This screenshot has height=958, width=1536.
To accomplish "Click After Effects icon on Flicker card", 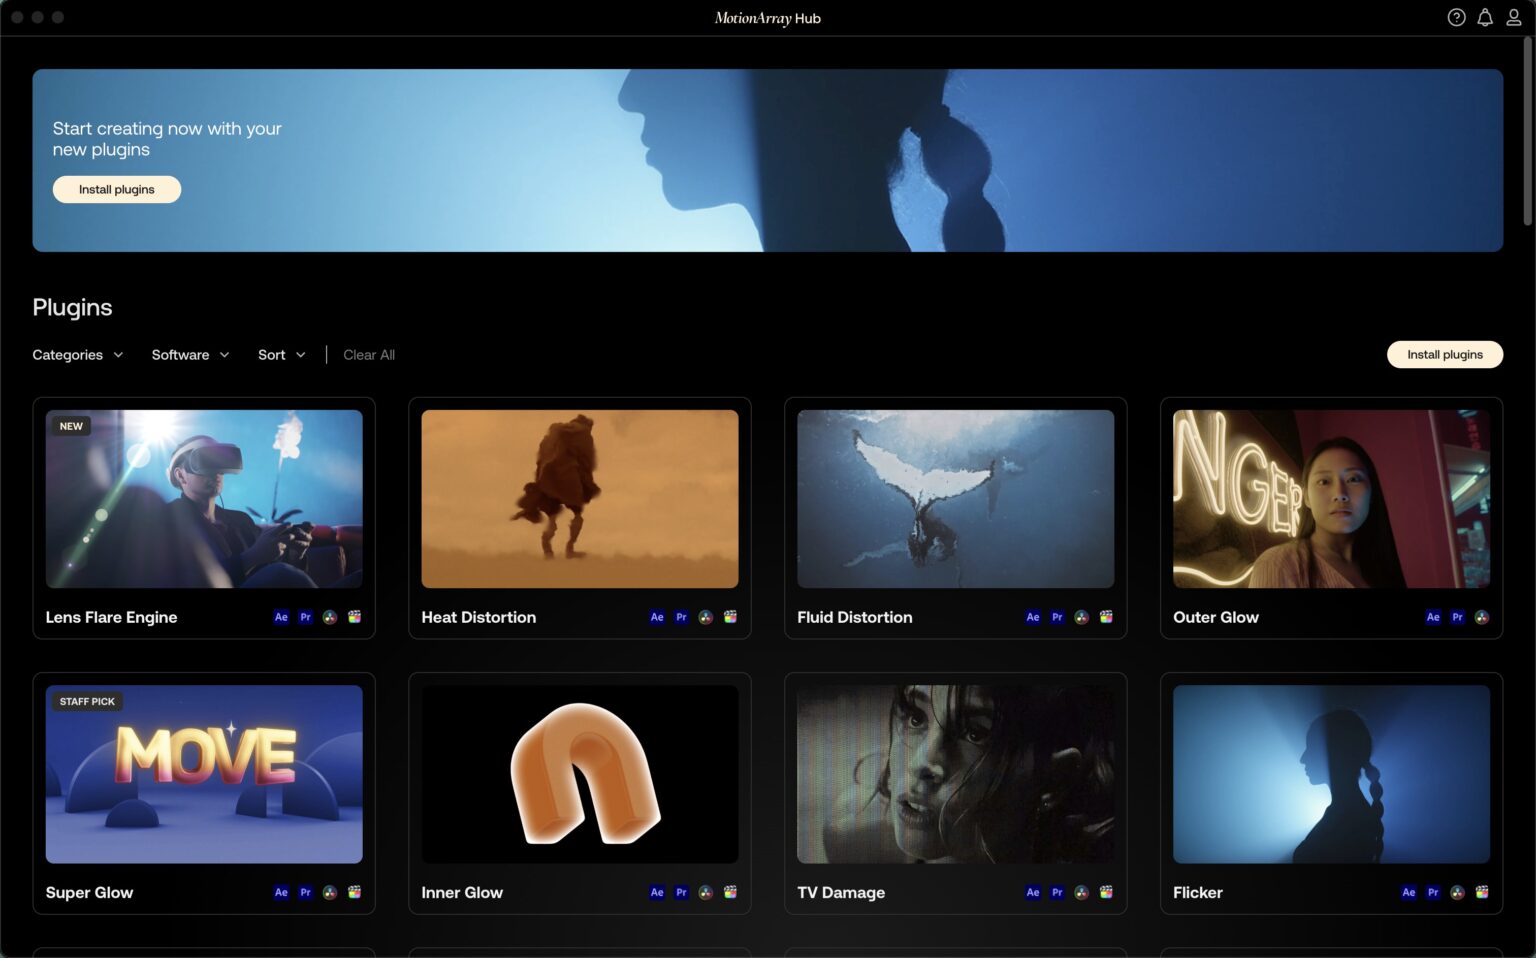I will click(x=1408, y=892).
